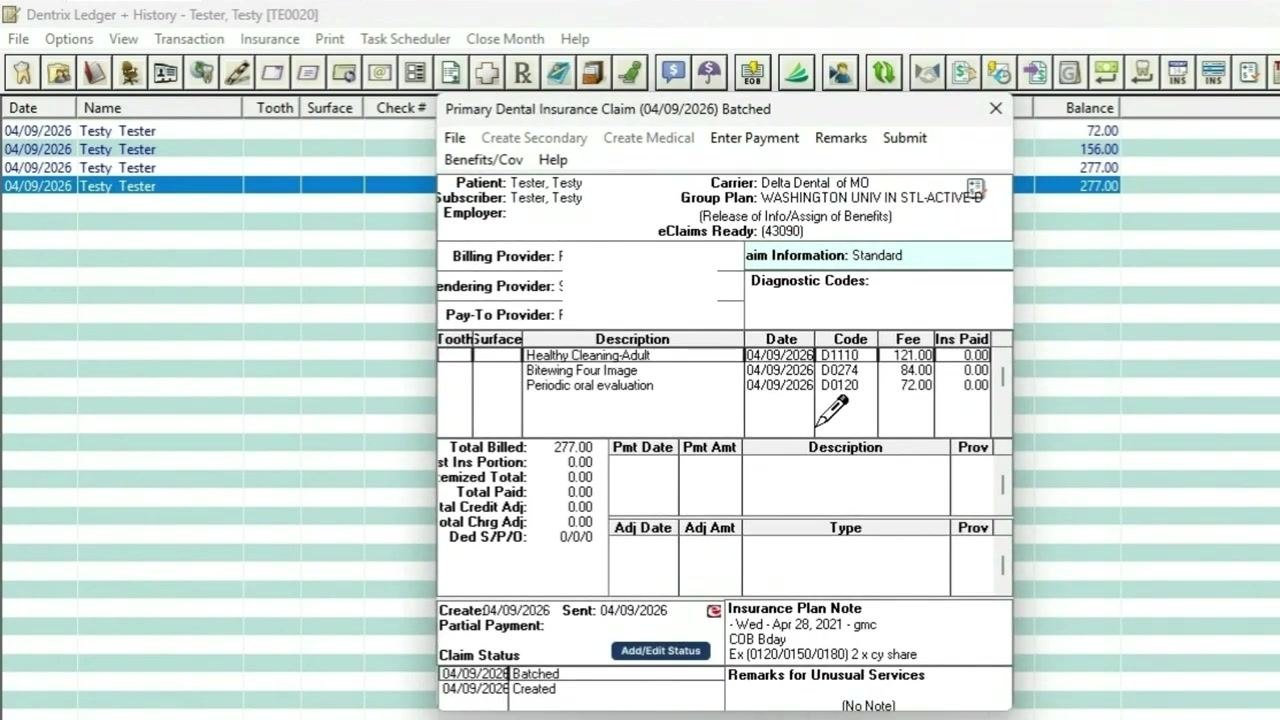The image size is (1280, 720).
Task: Click the email @ envelope toolbar icon
Action: click(379, 73)
